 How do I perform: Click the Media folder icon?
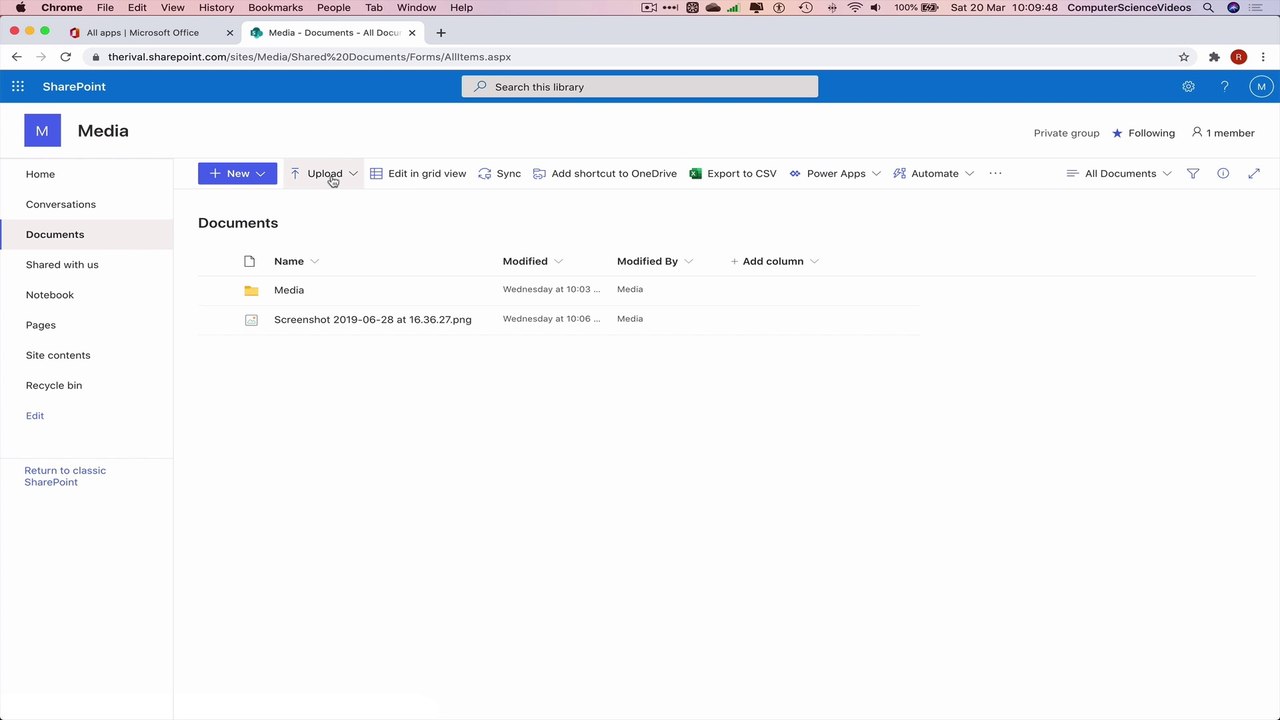pyautogui.click(x=251, y=290)
